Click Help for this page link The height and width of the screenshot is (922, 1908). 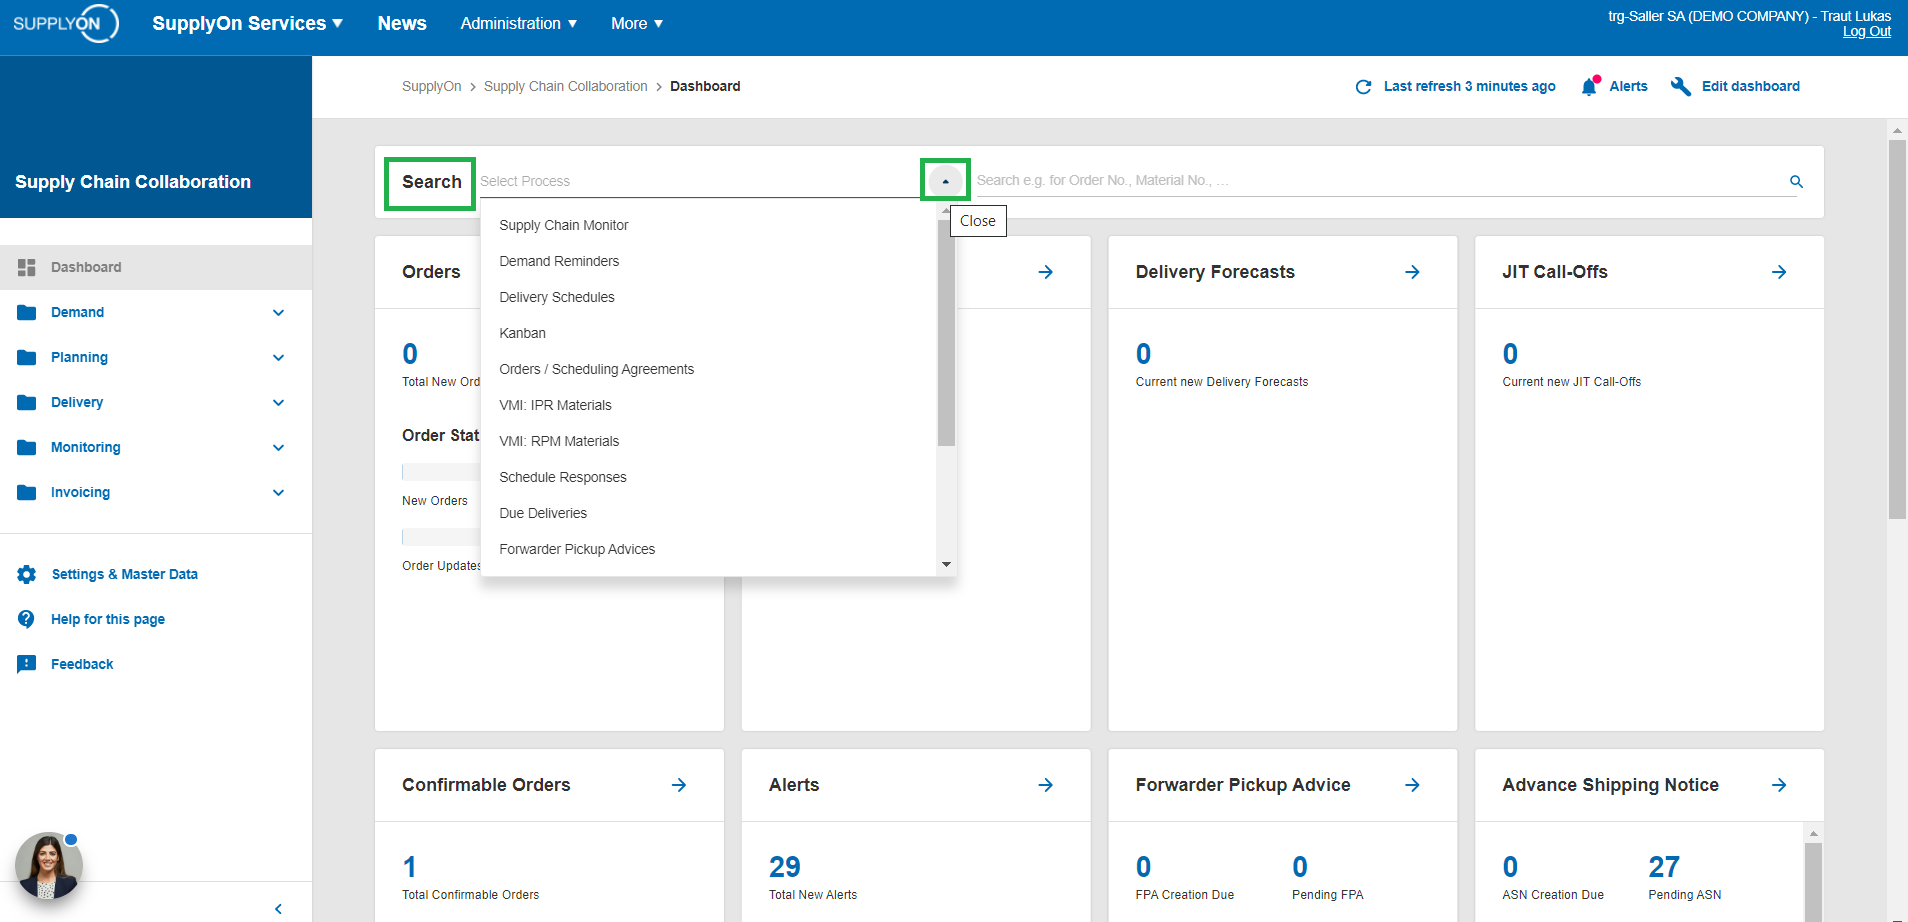pos(108,619)
